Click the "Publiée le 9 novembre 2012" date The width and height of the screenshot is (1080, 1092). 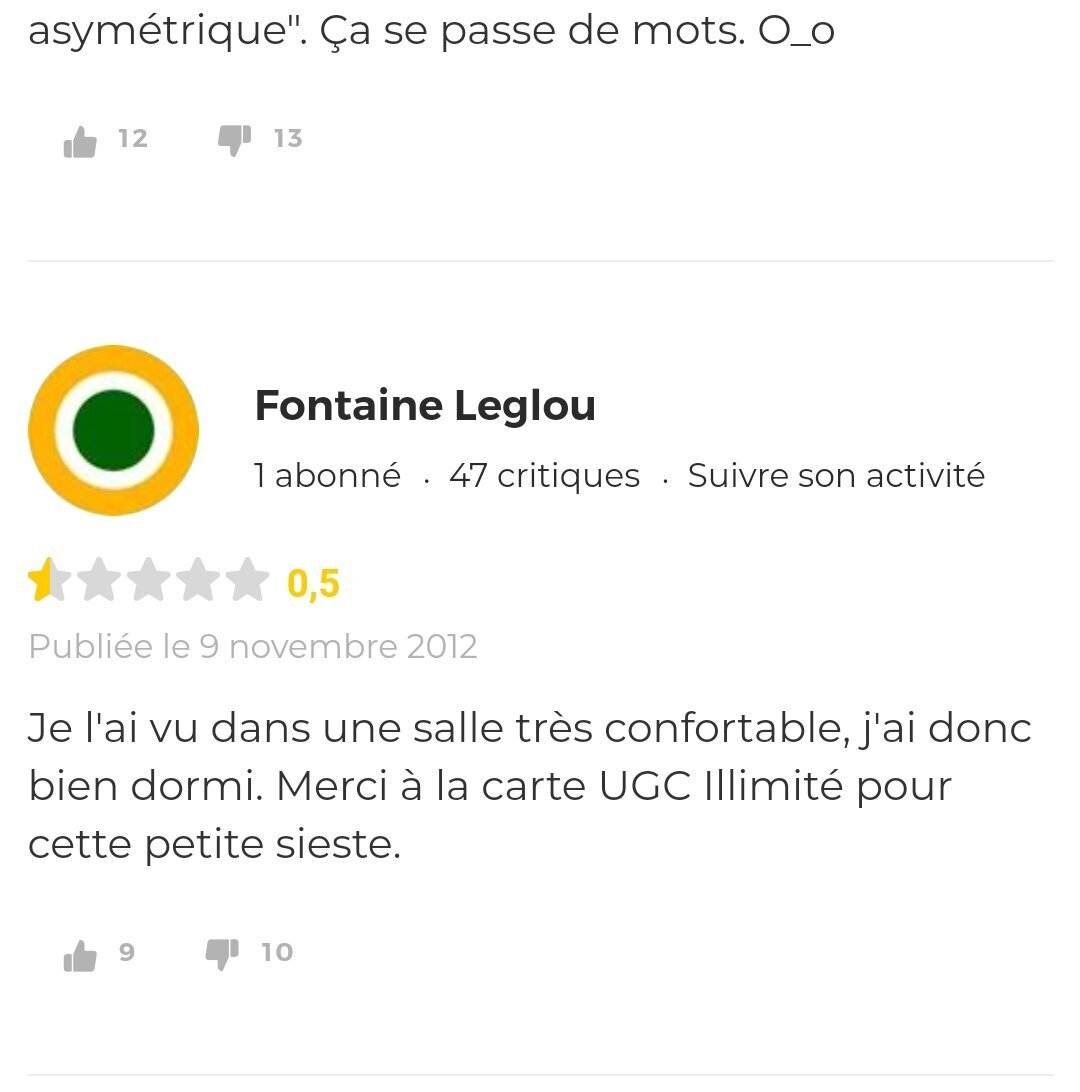tap(253, 646)
